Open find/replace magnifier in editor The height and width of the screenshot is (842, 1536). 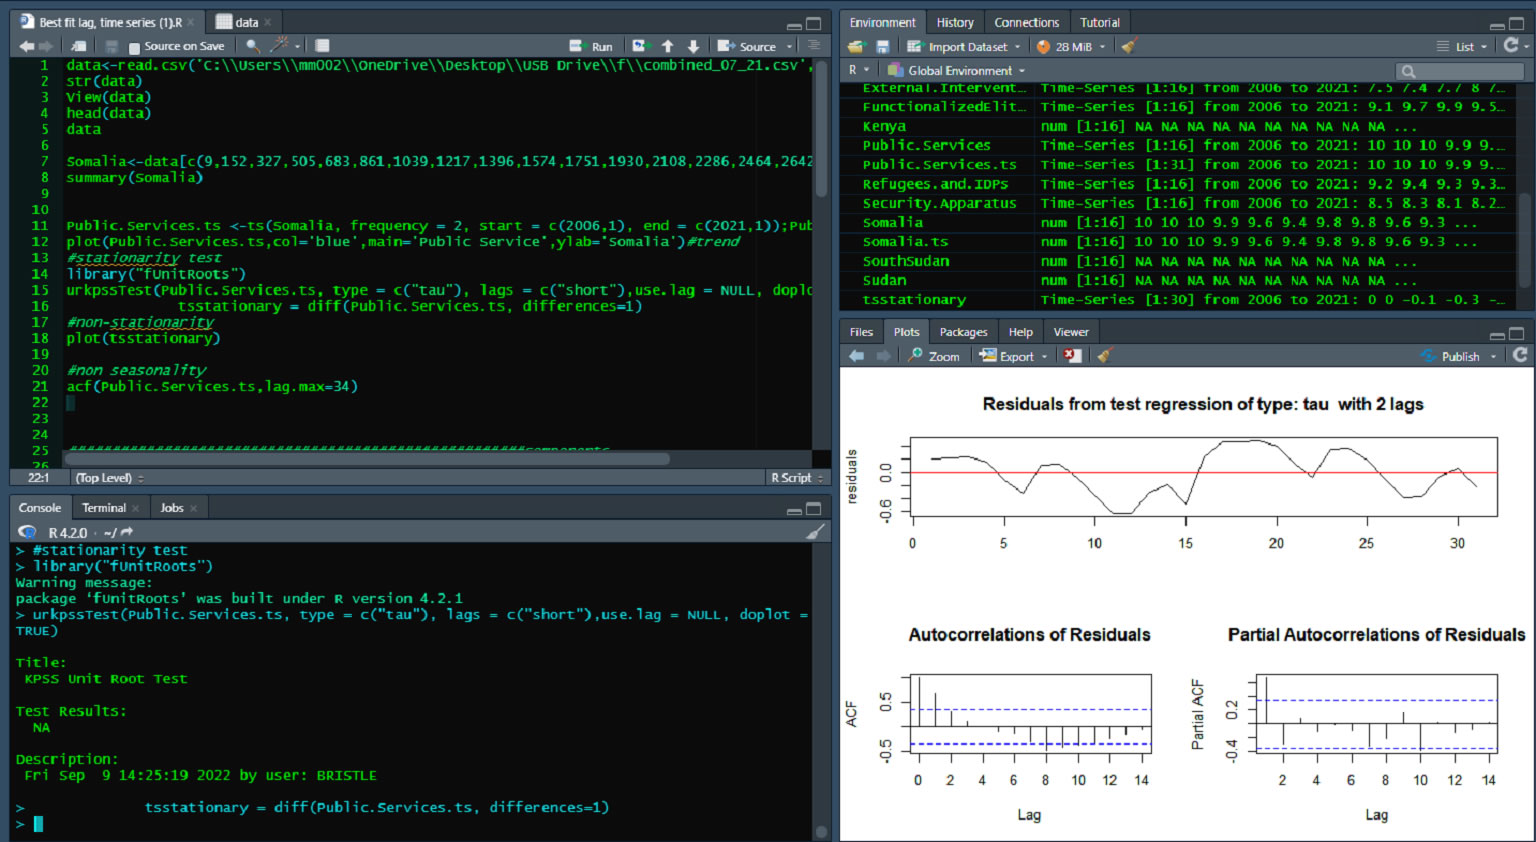click(253, 46)
